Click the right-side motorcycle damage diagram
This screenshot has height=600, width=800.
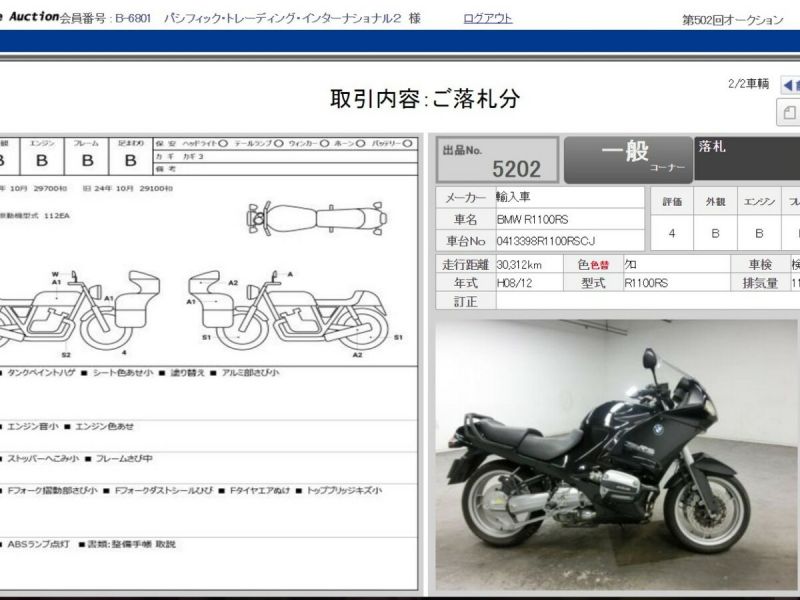pos(288,309)
